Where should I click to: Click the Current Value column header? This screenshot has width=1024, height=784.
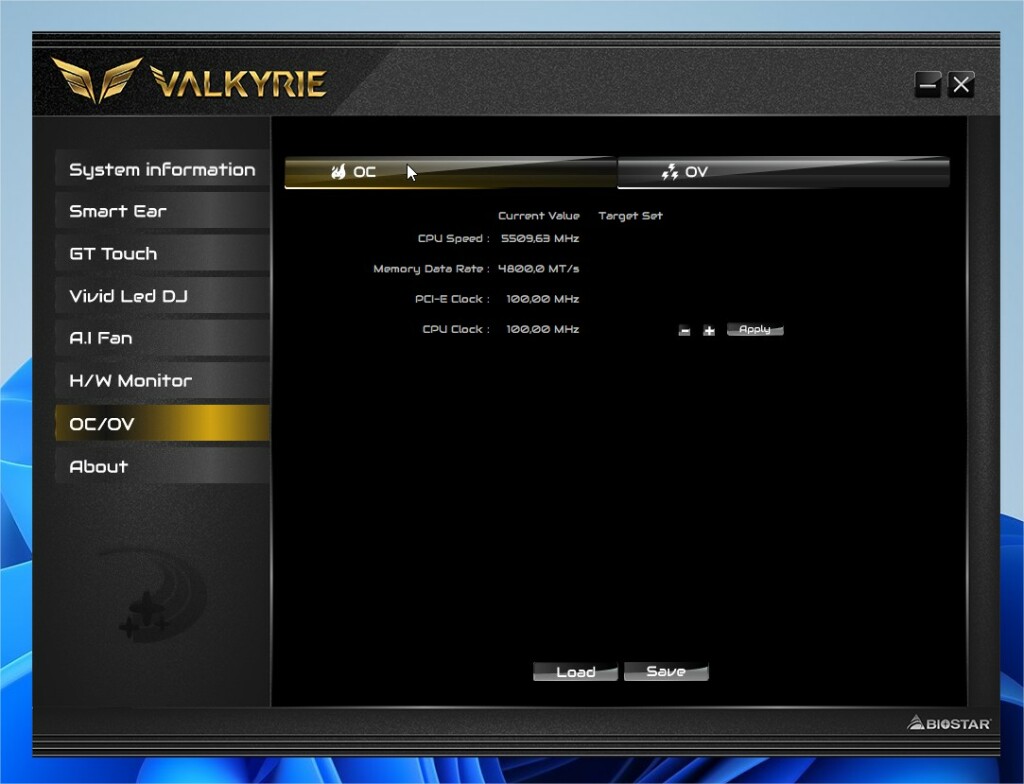(538, 216)
